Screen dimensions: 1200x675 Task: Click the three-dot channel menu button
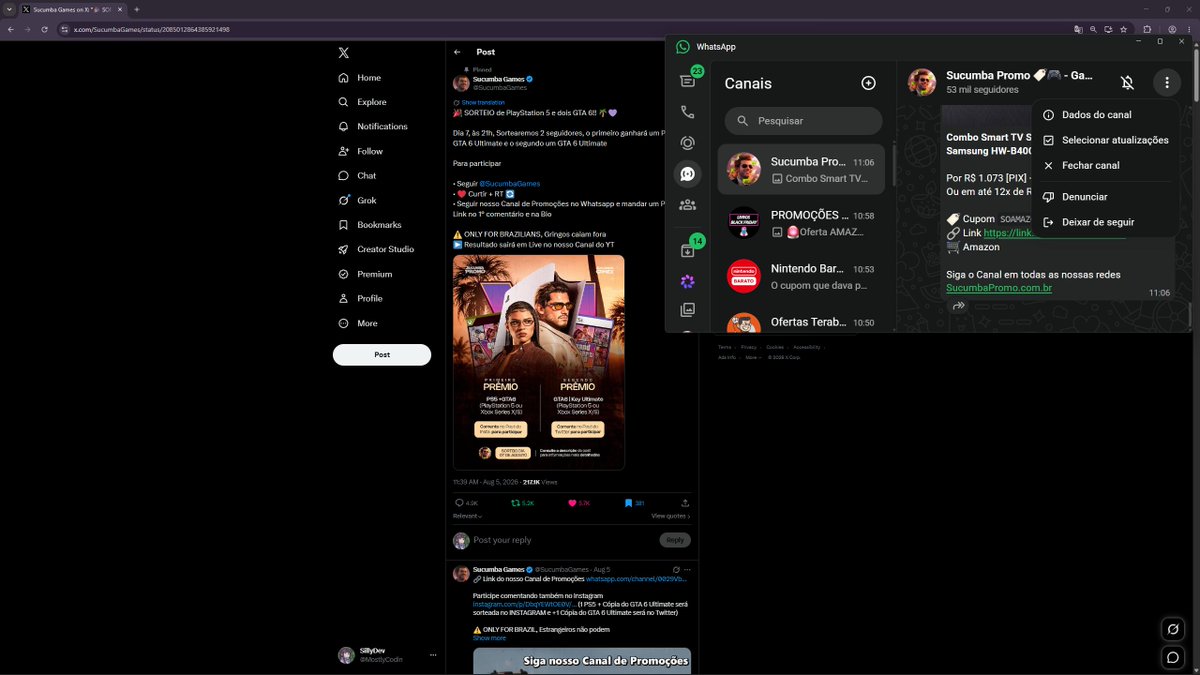click(1166, 83)
